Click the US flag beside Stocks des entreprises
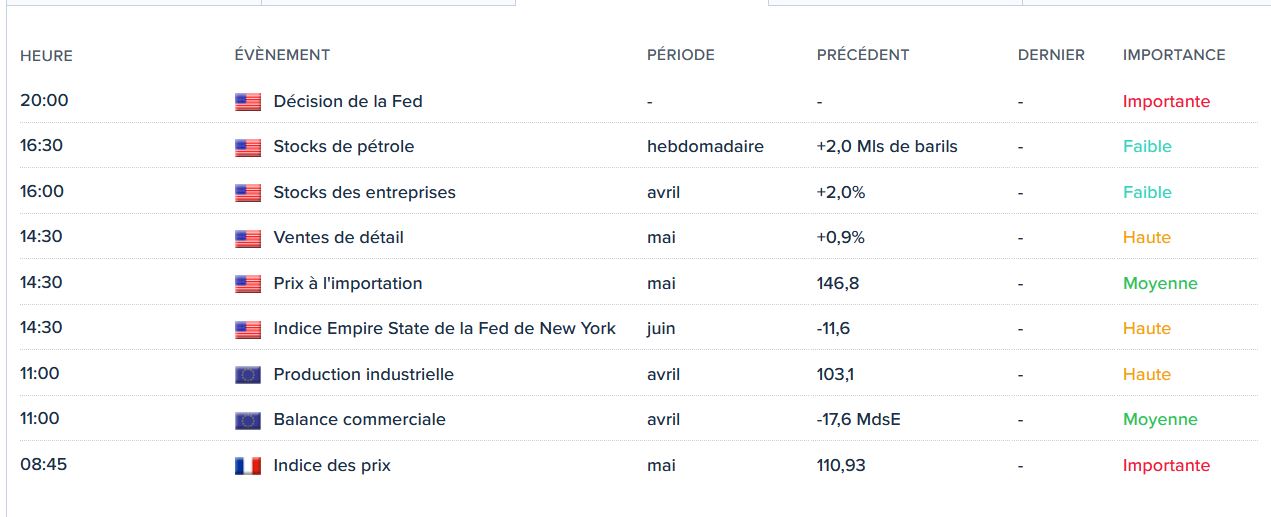The width and height of the screenshot is (1271, 517). tap(247, 193)
